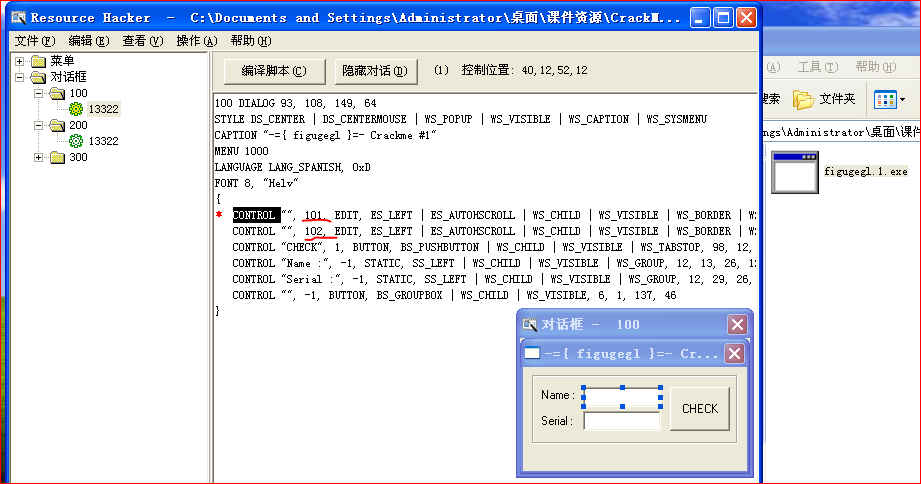Select tree item labeled 300

pyautogui.click(x=78, y=157)
